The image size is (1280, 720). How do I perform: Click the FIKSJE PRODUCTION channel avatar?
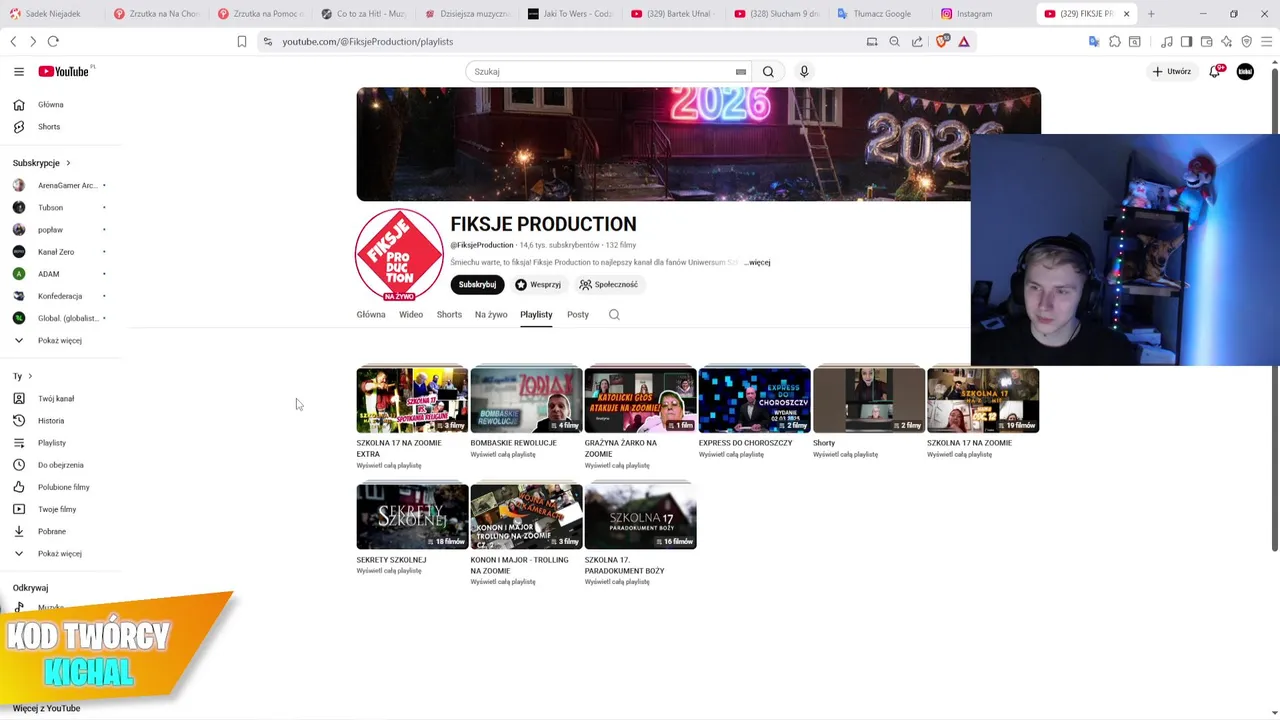point(399,254)
